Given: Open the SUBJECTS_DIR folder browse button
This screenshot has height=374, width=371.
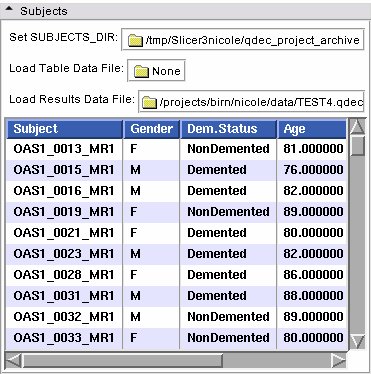Looking at the screenshot, I should 242,39.
